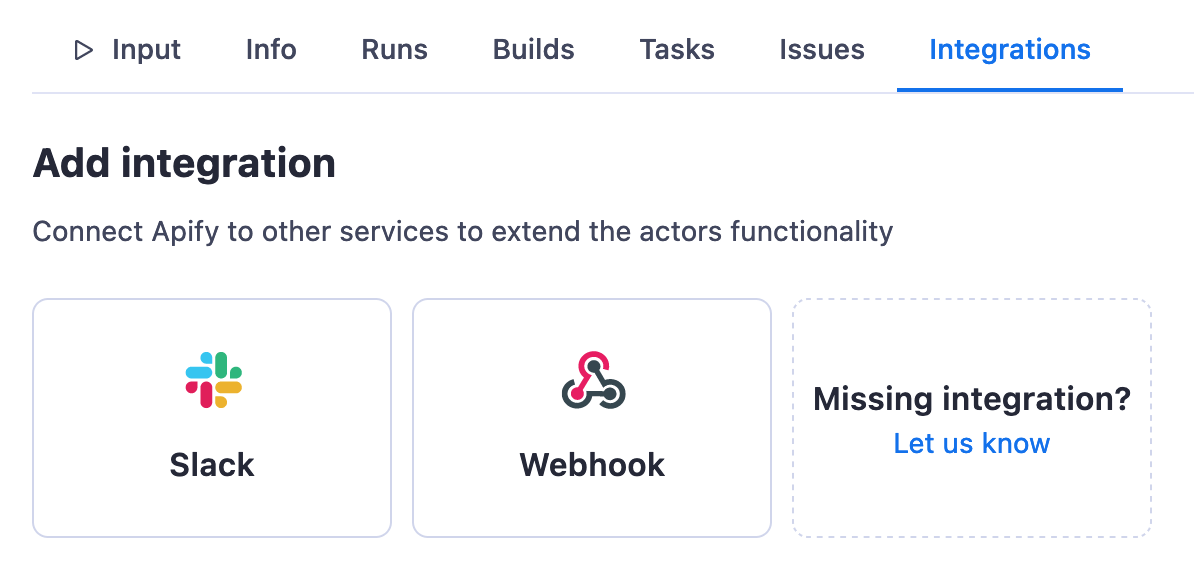Select the Builds tab
Image resolution: width=1194 pixels, height=570 pixels.
click(533, 50)
